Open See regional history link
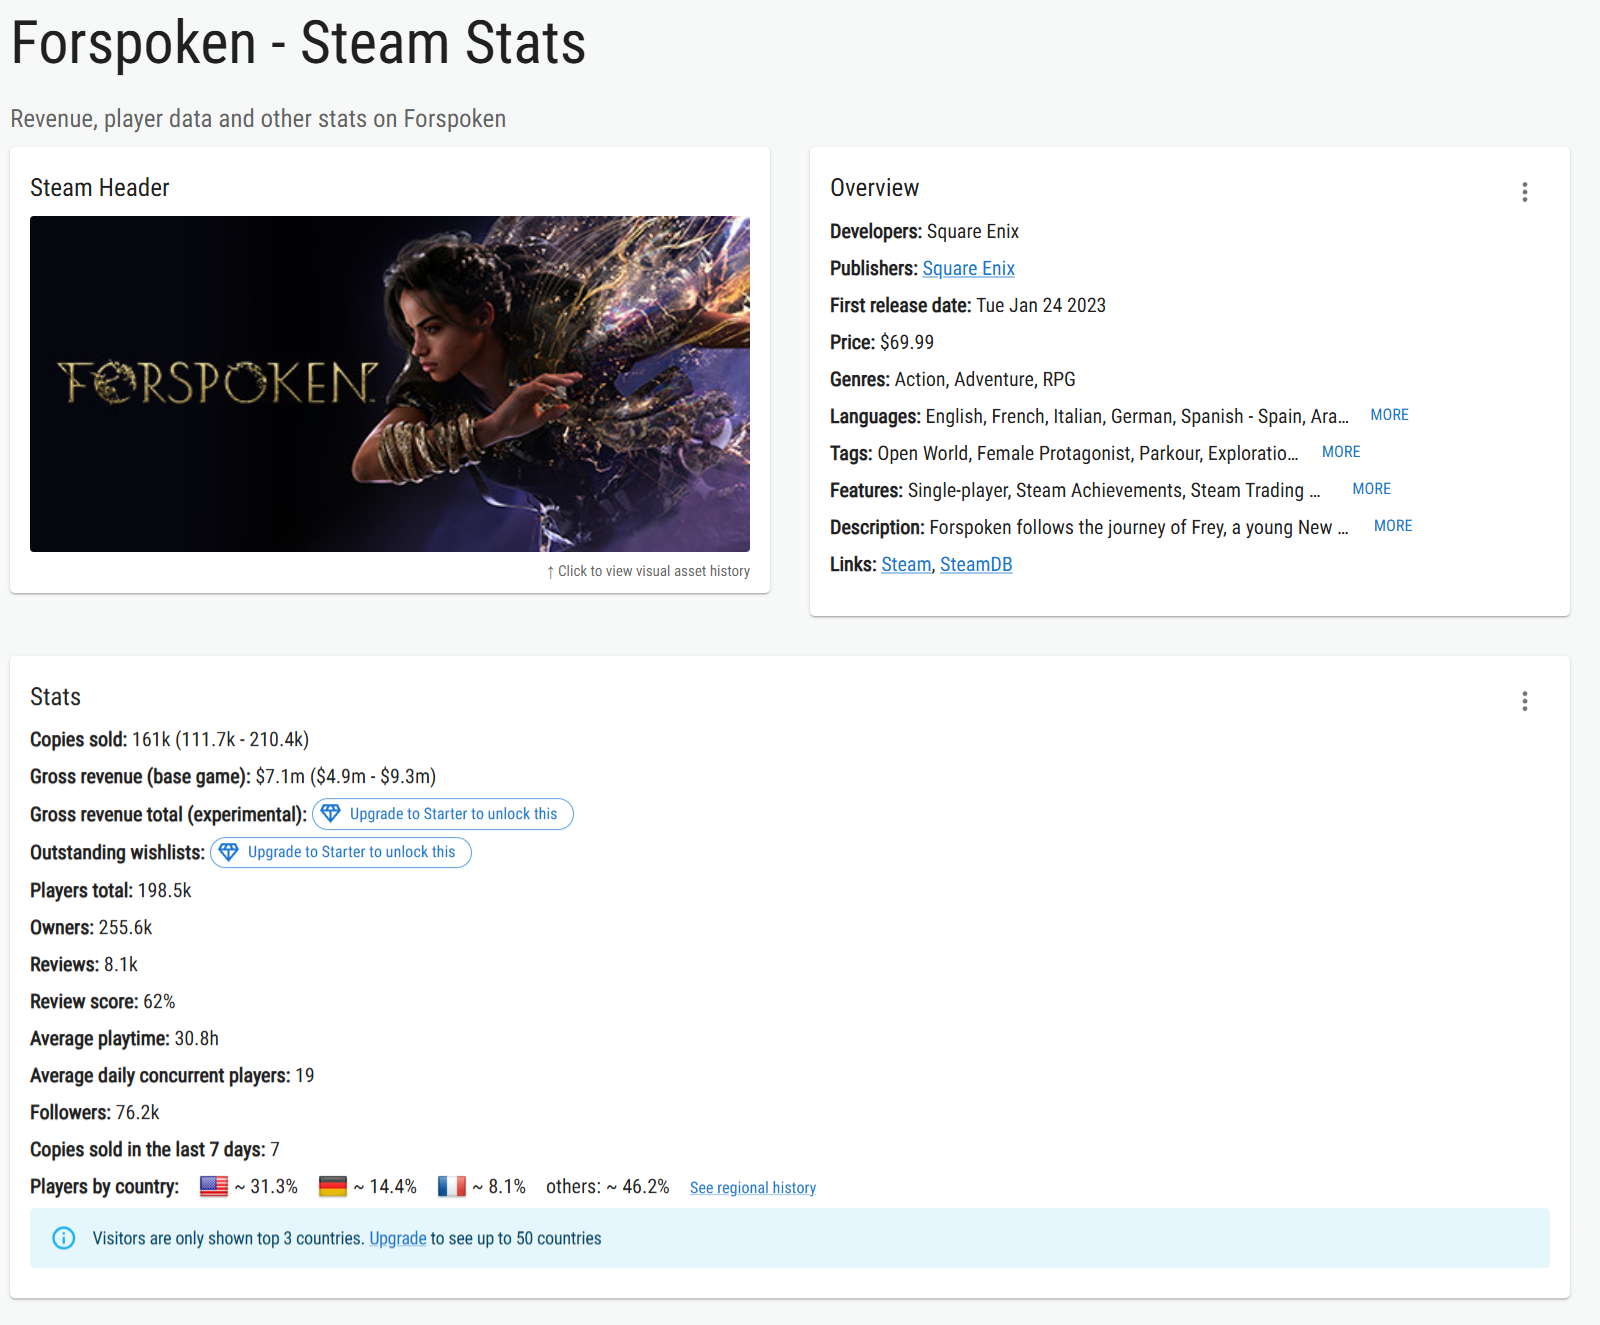The height and width of the screenshot is (1325, 1600). [753, 1188]
